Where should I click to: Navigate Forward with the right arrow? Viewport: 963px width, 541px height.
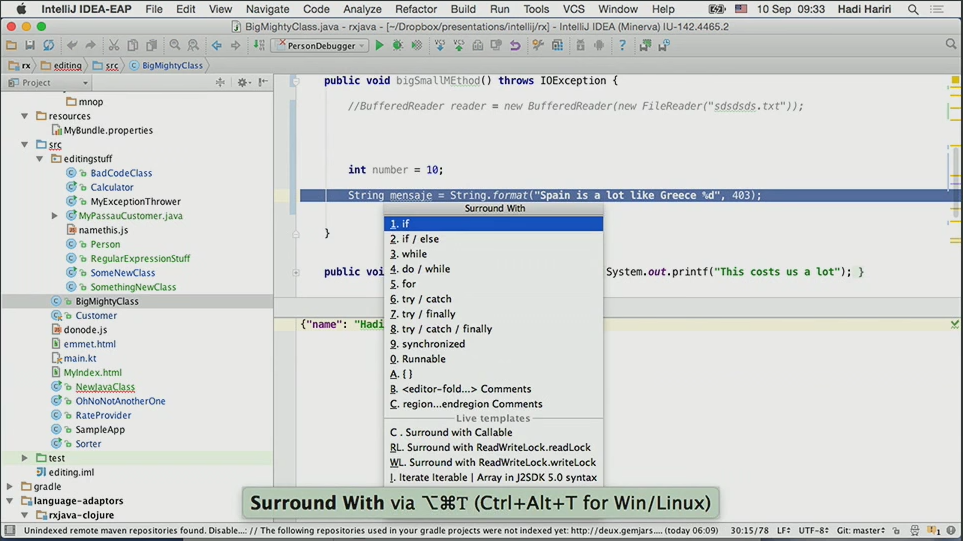[x=235, y=45]
